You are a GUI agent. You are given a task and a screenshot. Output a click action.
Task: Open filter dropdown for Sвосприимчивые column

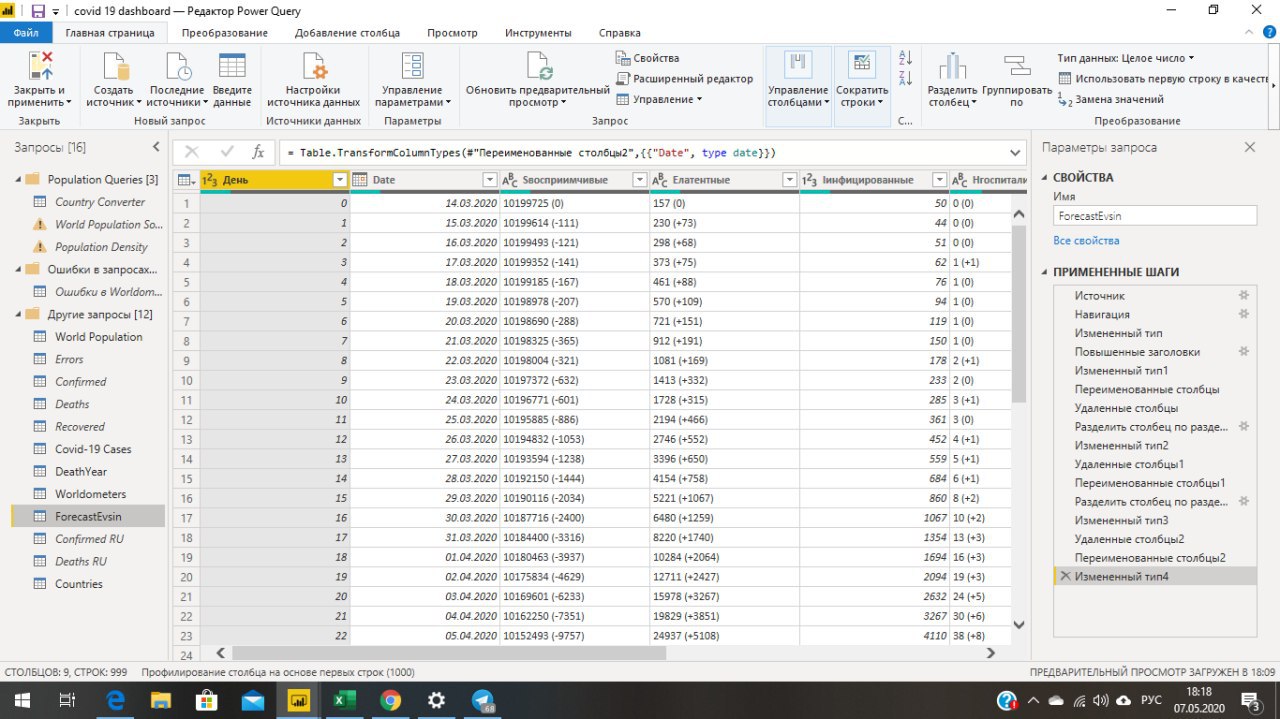pyautogui.click(x=640, y=180)
